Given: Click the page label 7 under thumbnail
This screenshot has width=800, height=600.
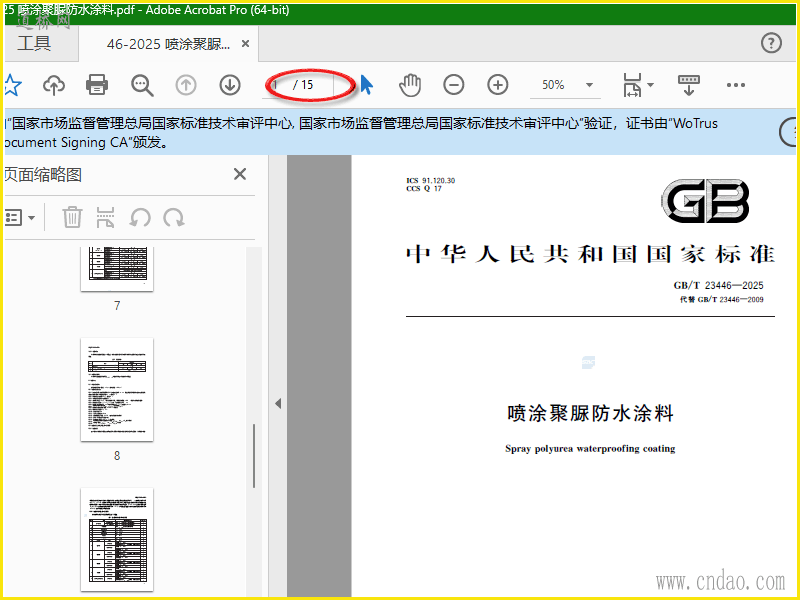Looking at the screenshot, I should (x=117, y=306).
